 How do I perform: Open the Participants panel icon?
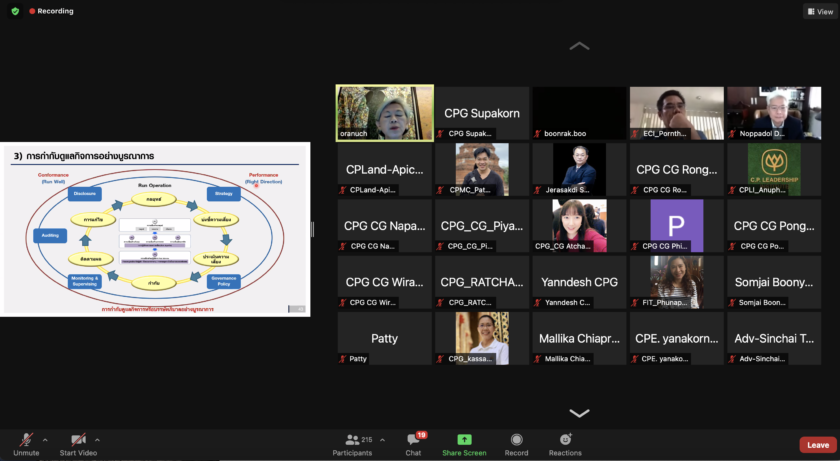[351, 440]
